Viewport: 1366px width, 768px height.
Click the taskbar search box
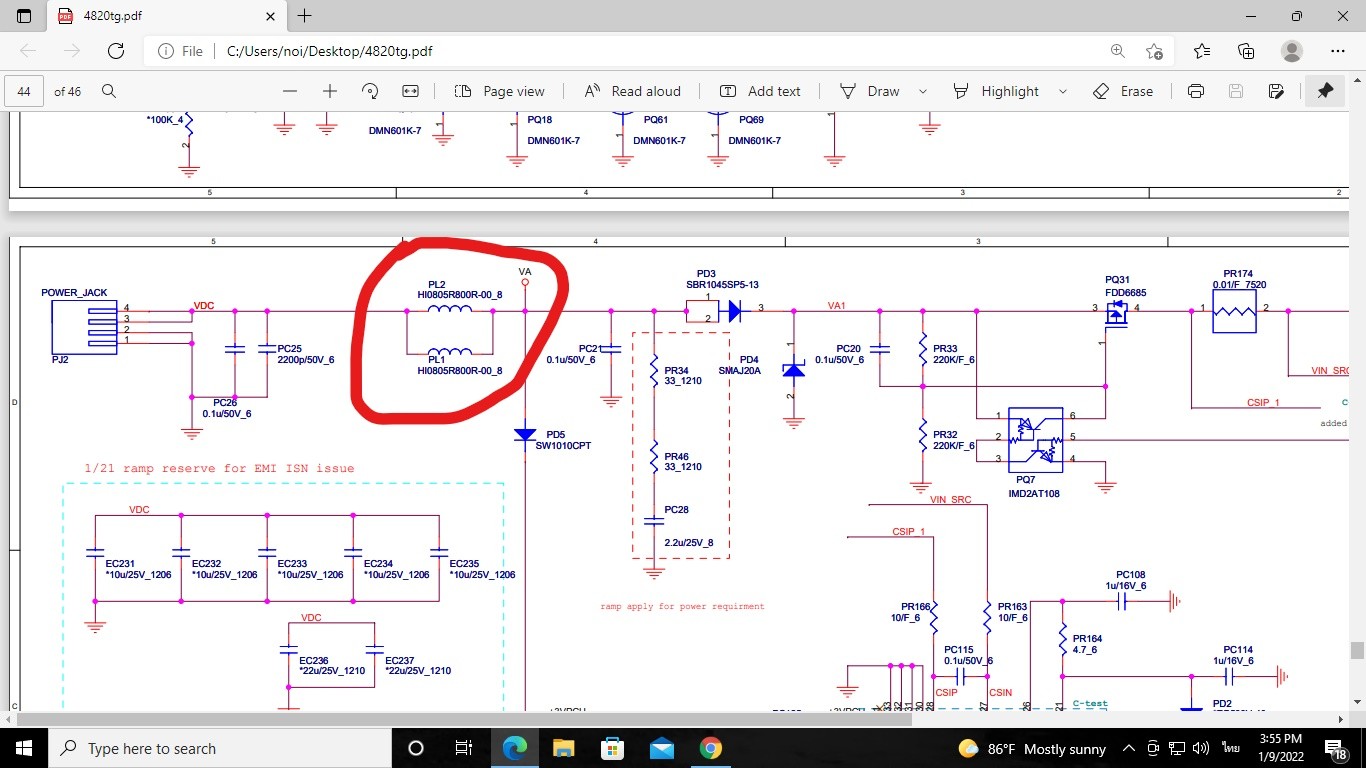click(220, 748)
